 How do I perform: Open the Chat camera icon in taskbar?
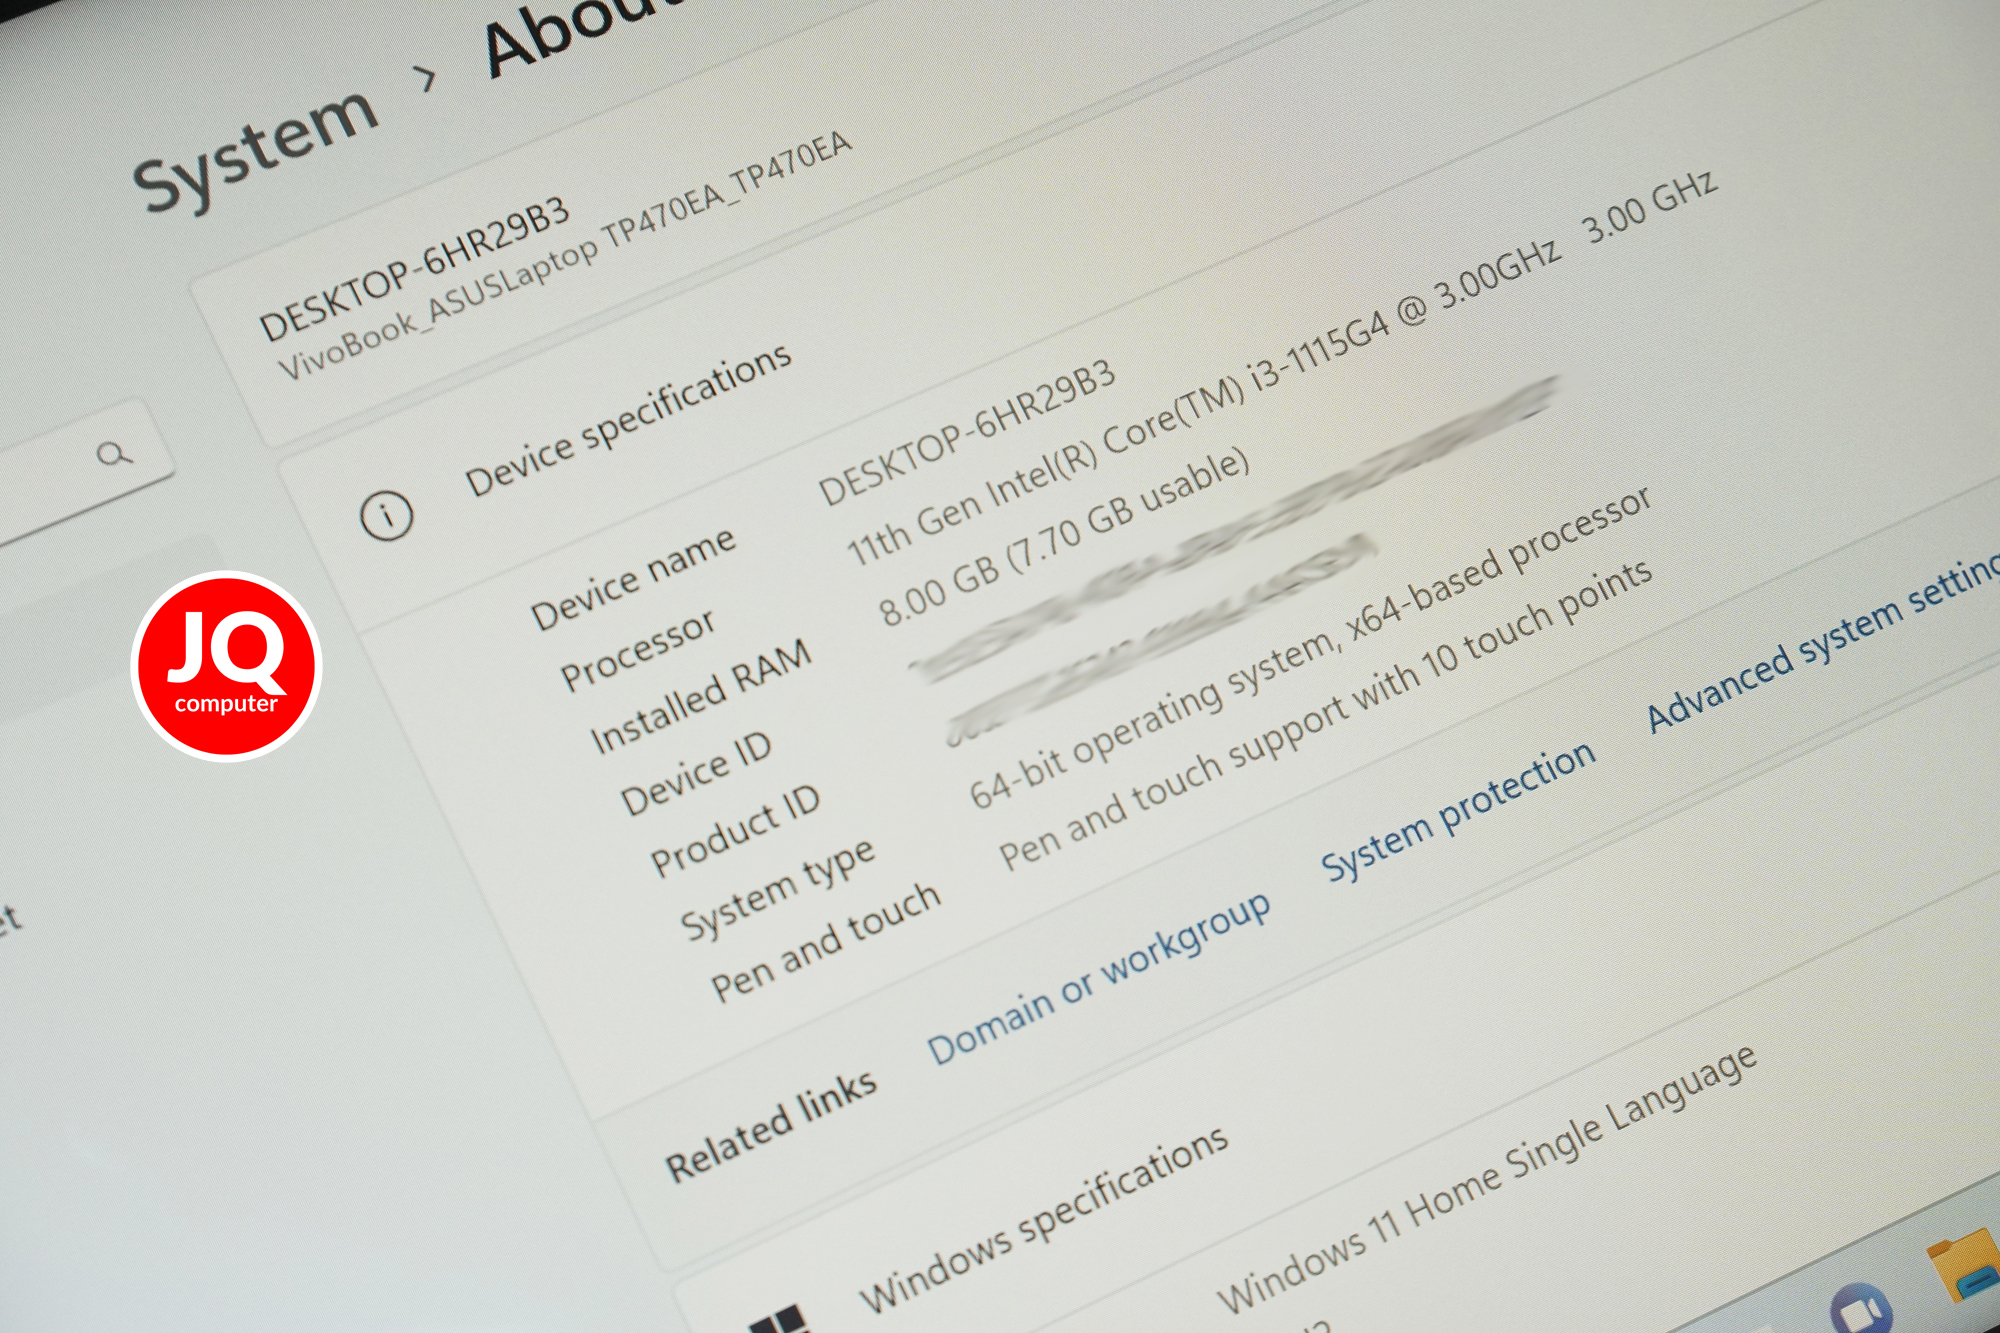1861,1307
